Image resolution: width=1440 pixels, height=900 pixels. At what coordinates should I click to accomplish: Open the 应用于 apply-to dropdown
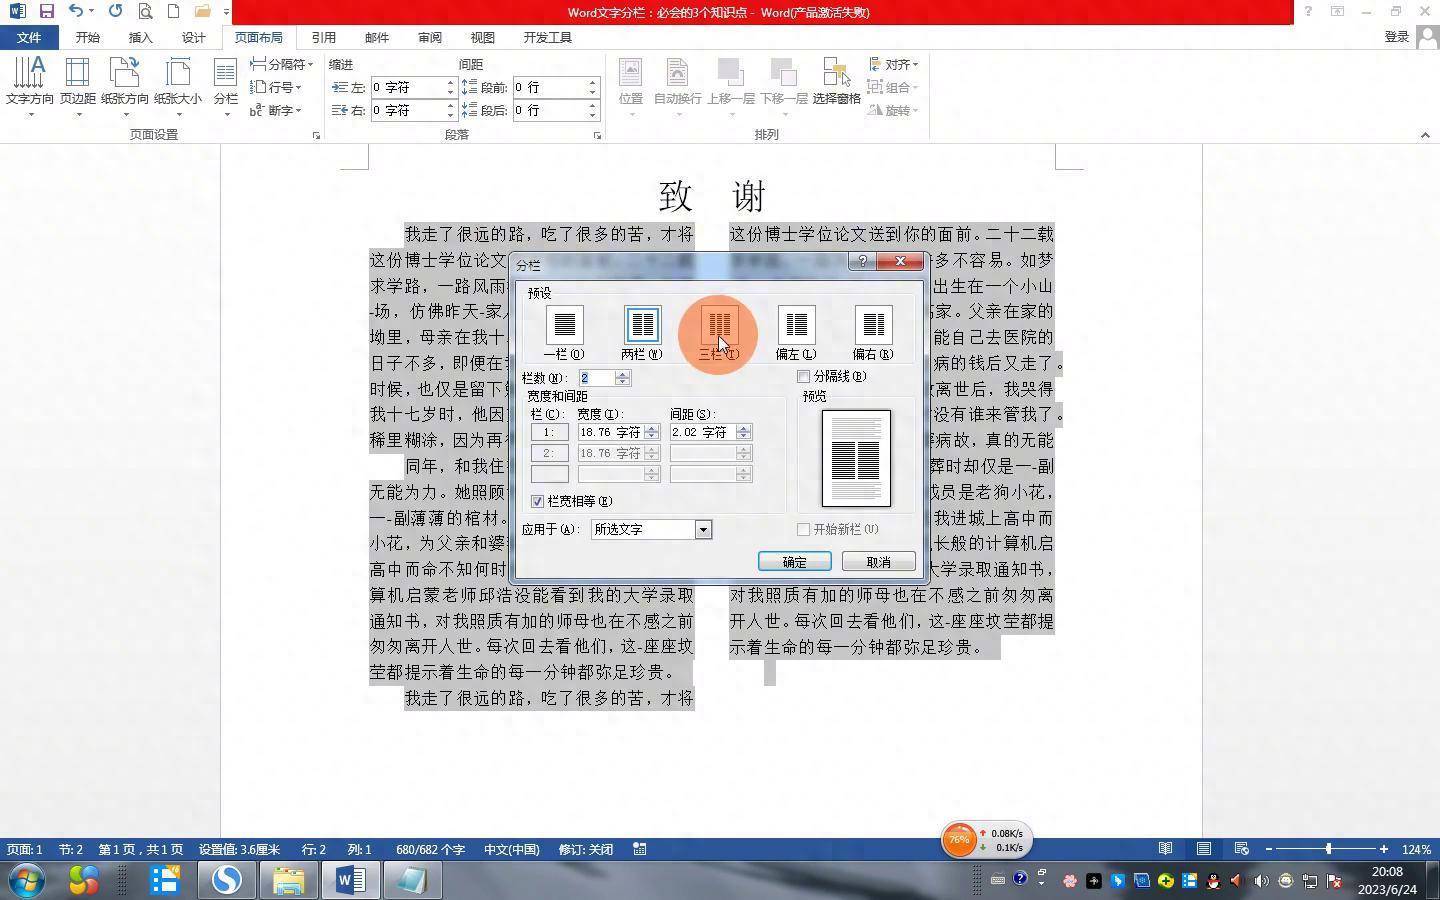click(703, 529)
